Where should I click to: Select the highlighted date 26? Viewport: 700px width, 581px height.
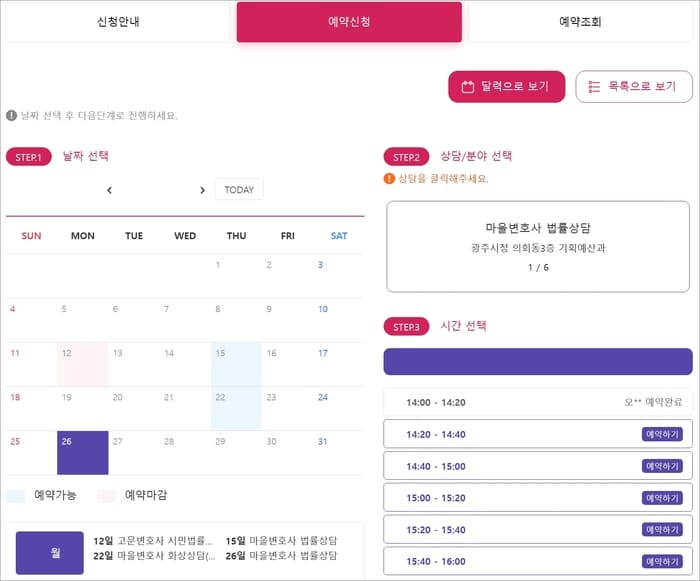pos(82,452)
